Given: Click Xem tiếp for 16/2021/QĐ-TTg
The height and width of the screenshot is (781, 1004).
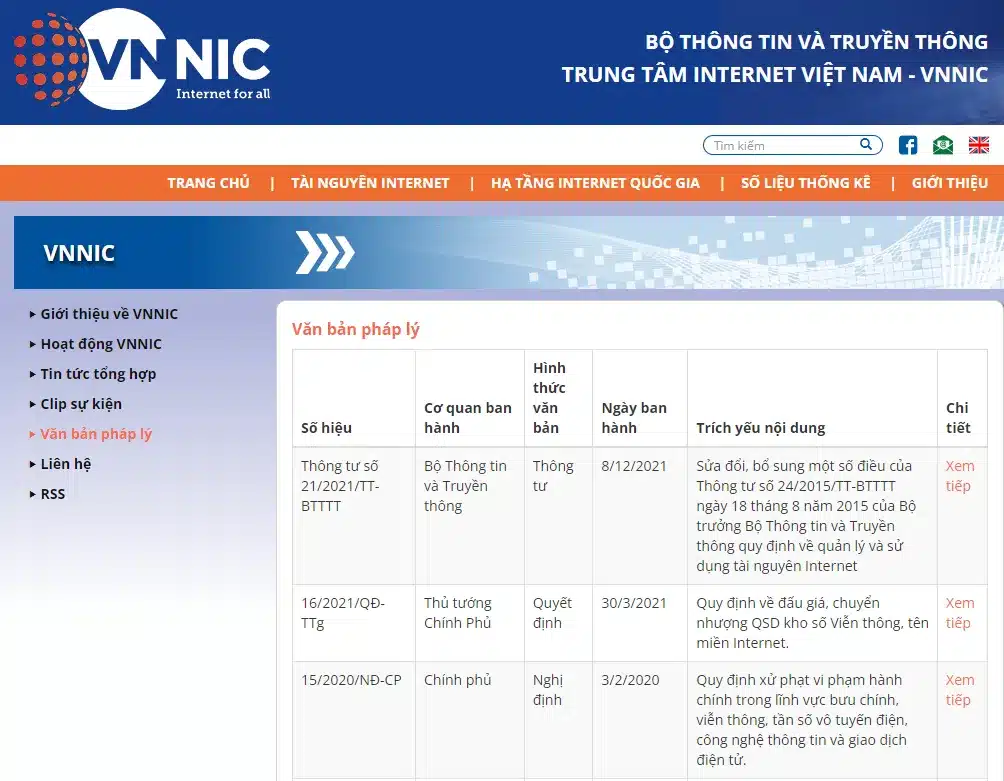Looking at the screenshot, I should point(960,613).
